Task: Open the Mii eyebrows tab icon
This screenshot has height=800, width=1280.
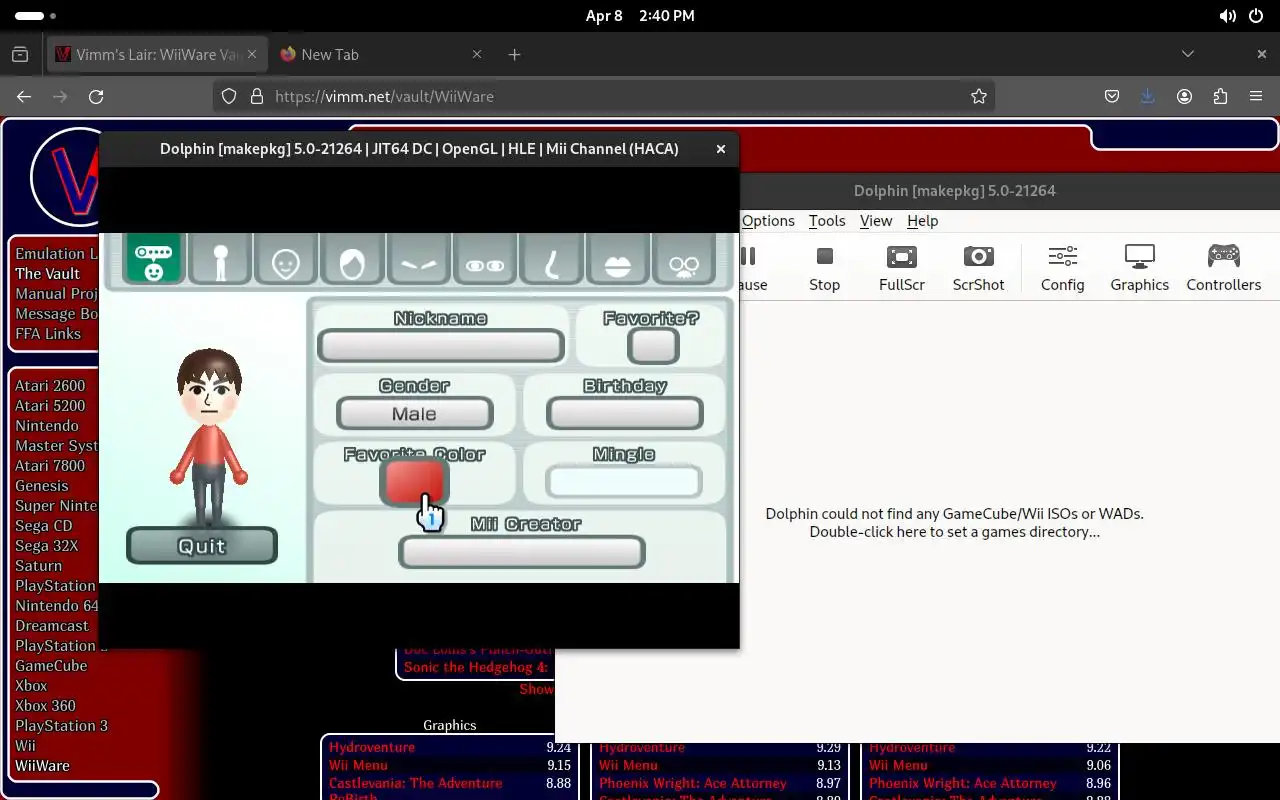Action: [x=418, y=260]
